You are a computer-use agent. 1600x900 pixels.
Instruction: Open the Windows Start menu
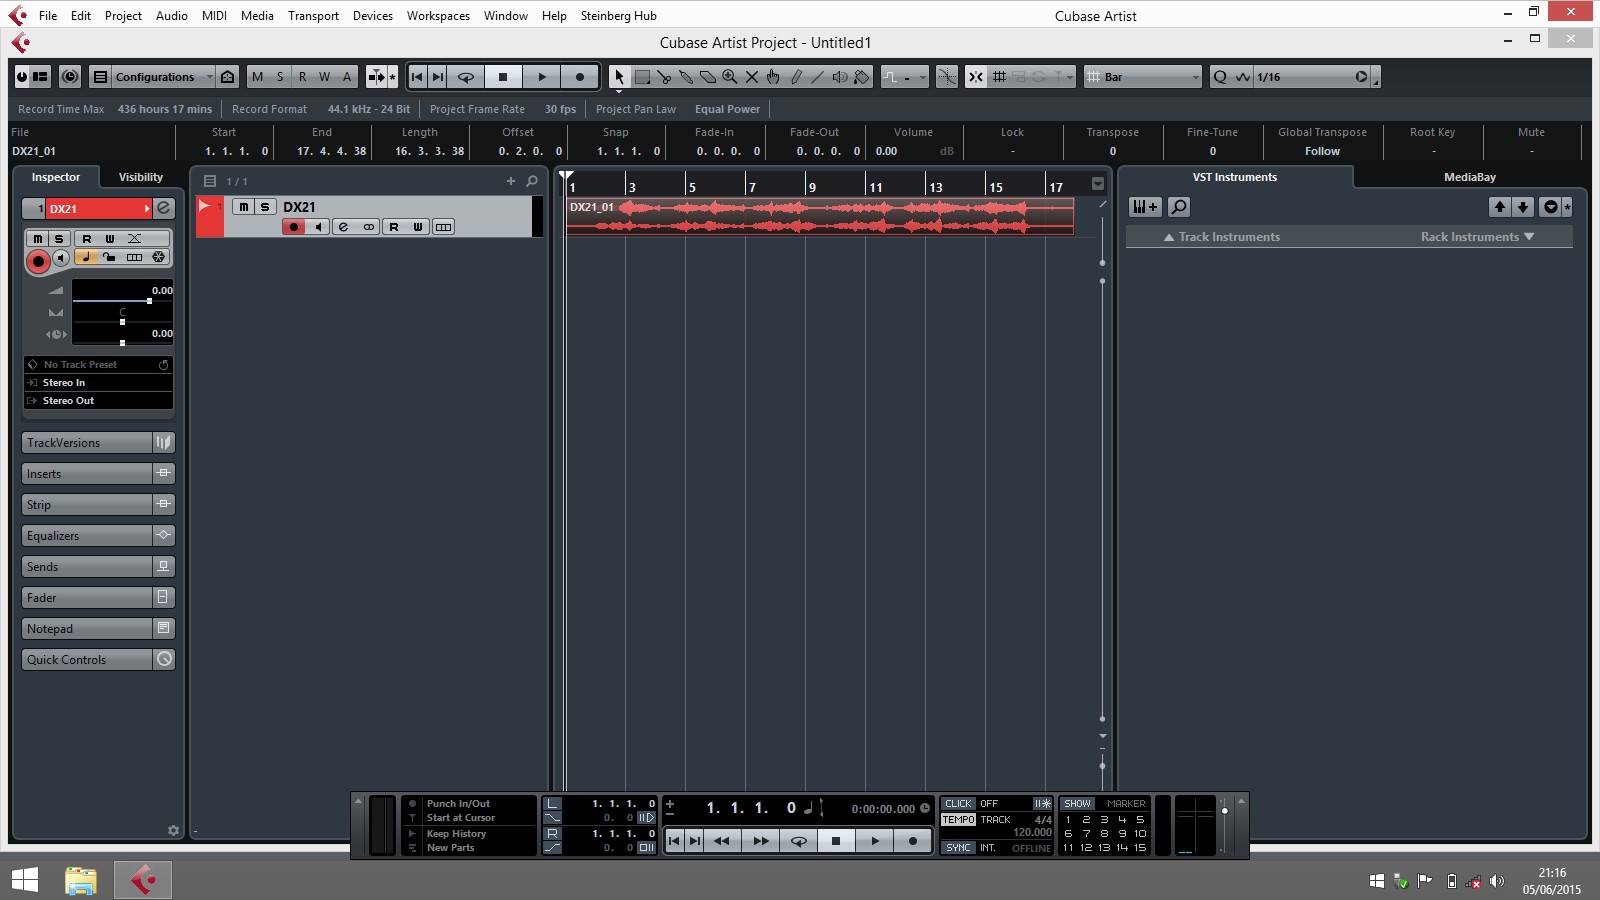point(25,880)
